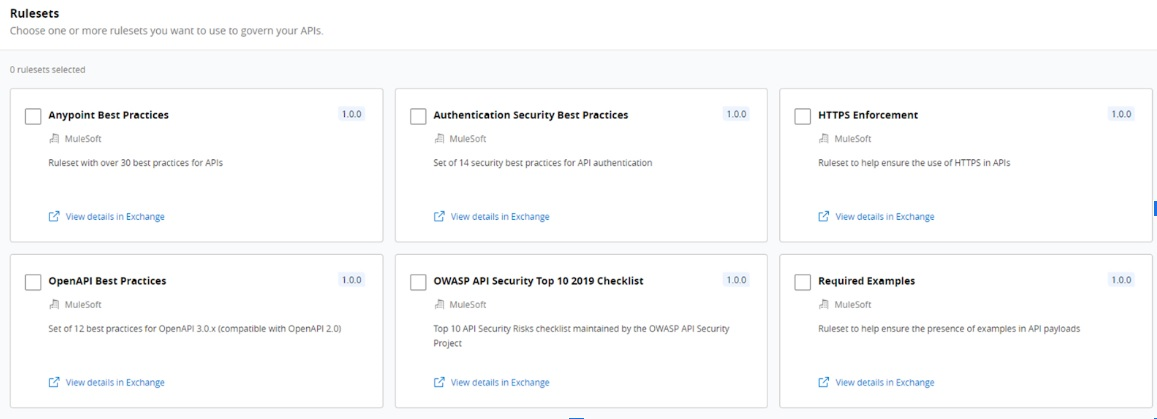Image resolution: width=1157 pixels, height=419 pixels.
Task: Select the Authentication Security Best Practices checkbox
Action: 418,116
